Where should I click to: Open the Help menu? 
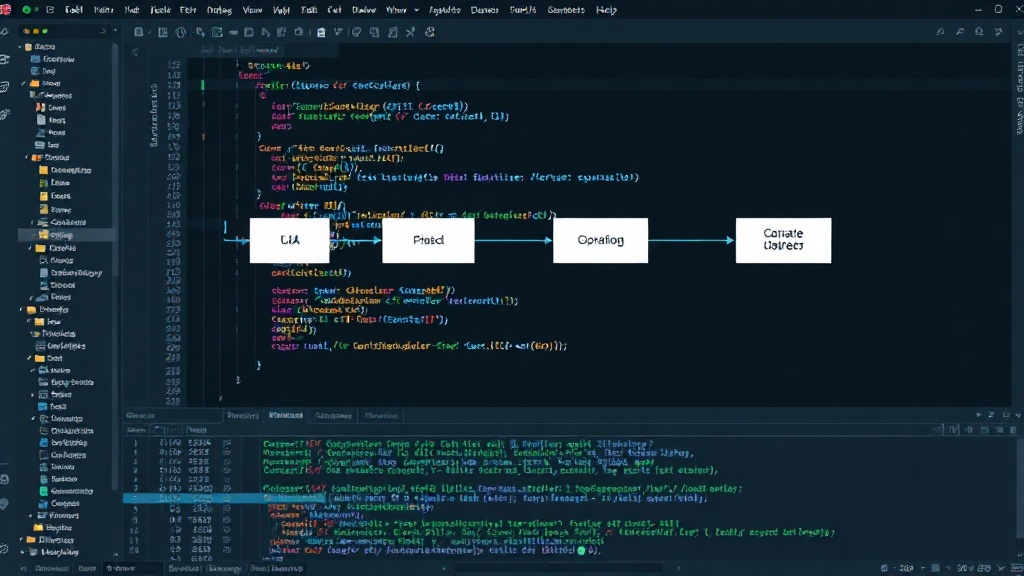pos(606,10)
